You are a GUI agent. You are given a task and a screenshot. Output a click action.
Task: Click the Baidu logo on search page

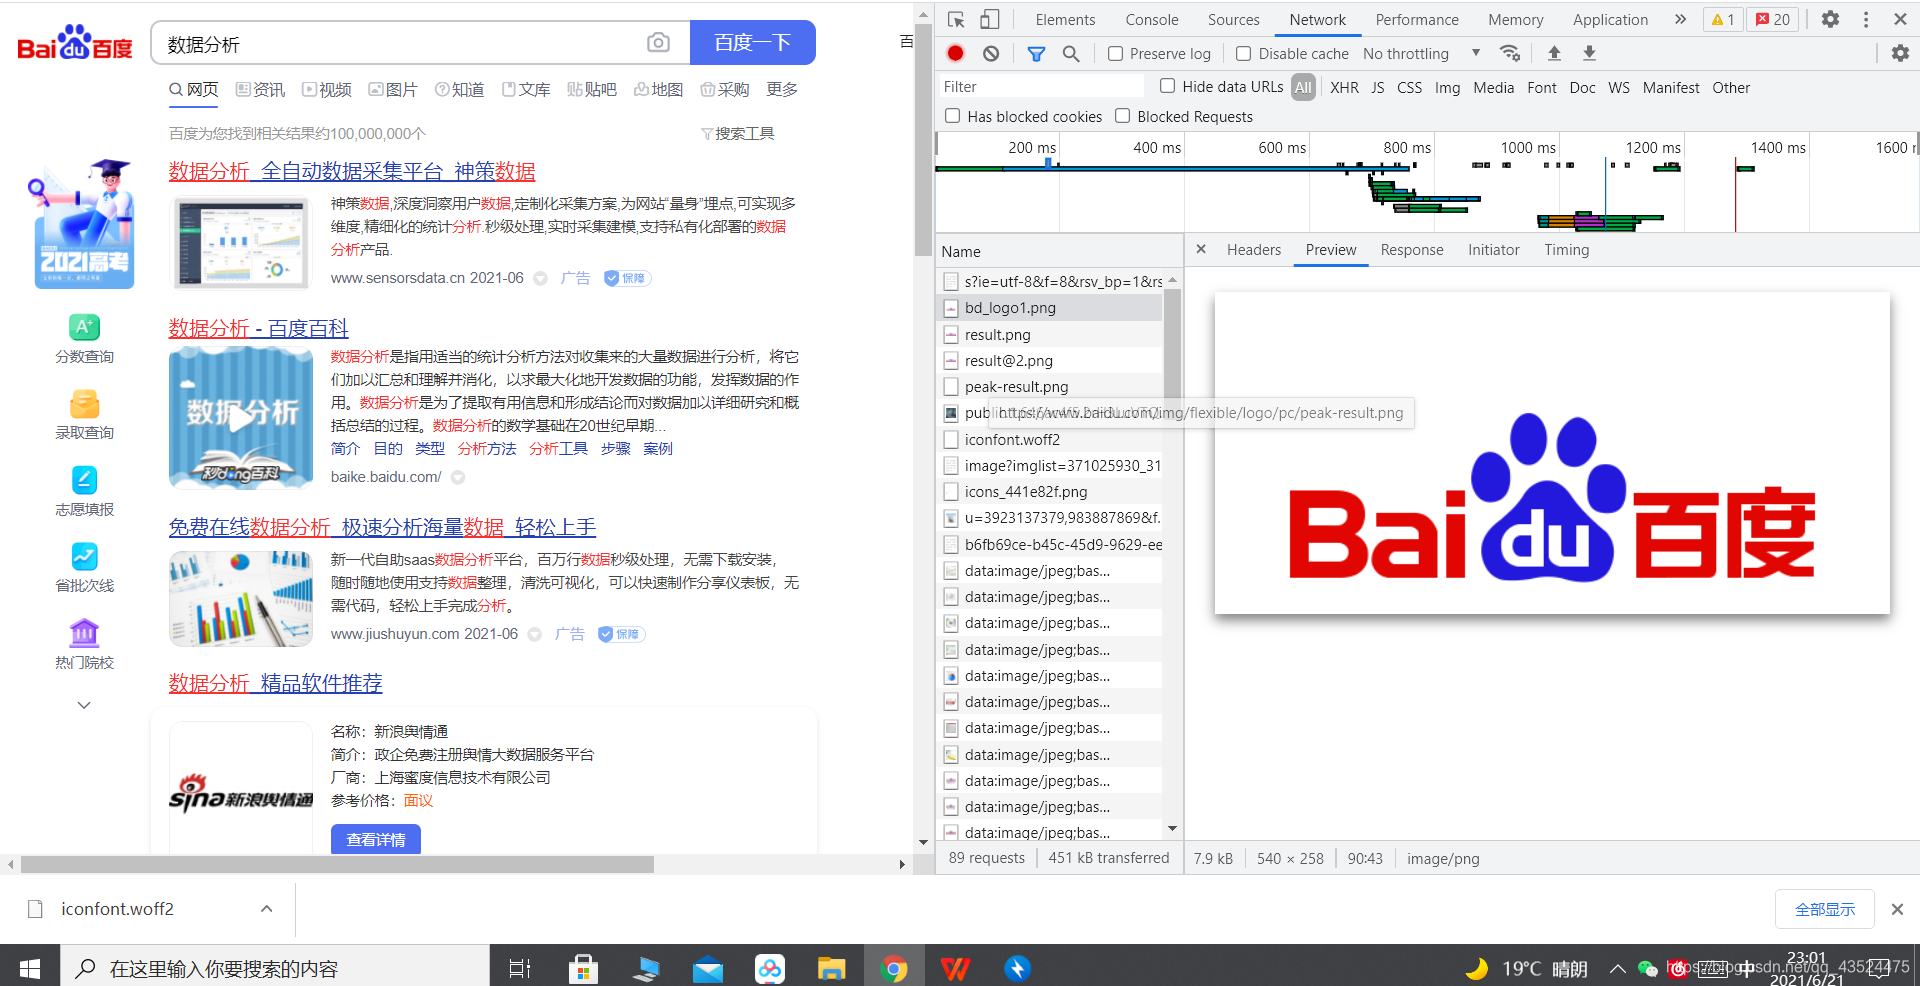75,43
